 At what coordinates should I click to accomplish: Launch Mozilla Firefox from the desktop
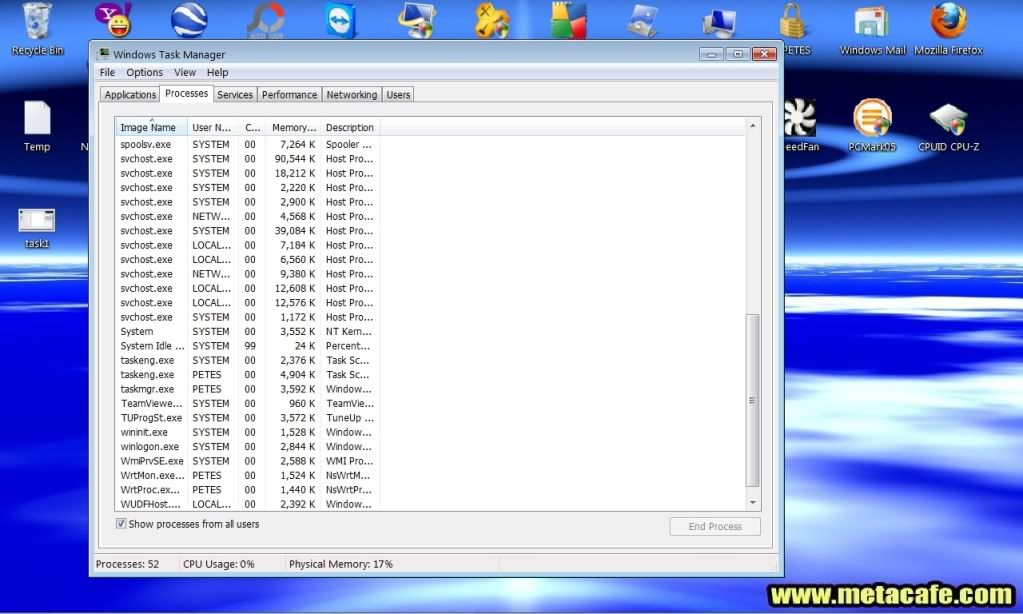948,22
